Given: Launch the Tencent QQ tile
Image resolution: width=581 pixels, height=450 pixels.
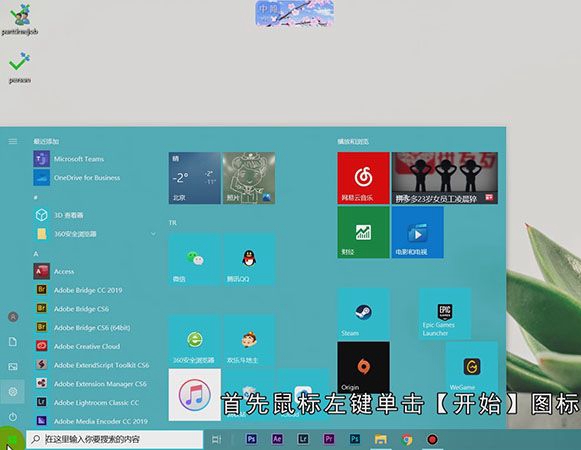Looking at the screenshot, I should point(249,259).
